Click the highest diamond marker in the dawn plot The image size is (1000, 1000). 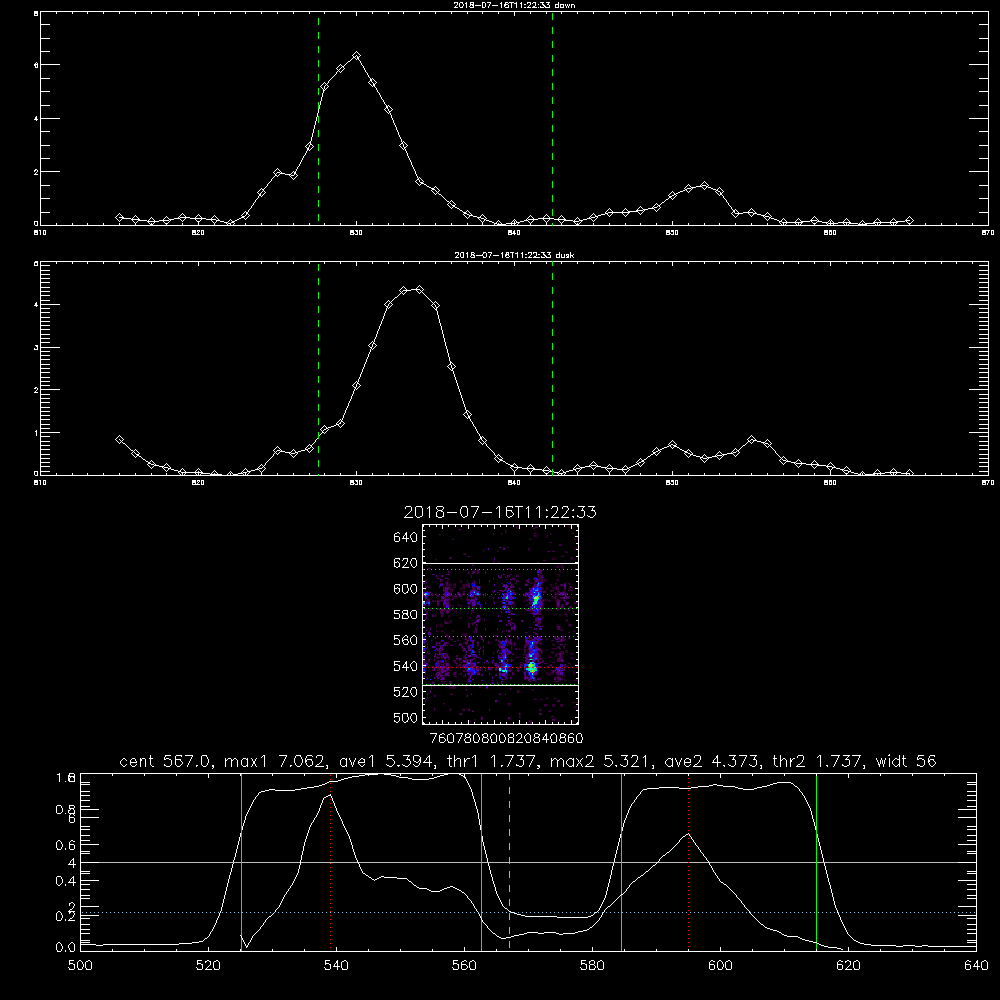[x=357, y=56]
